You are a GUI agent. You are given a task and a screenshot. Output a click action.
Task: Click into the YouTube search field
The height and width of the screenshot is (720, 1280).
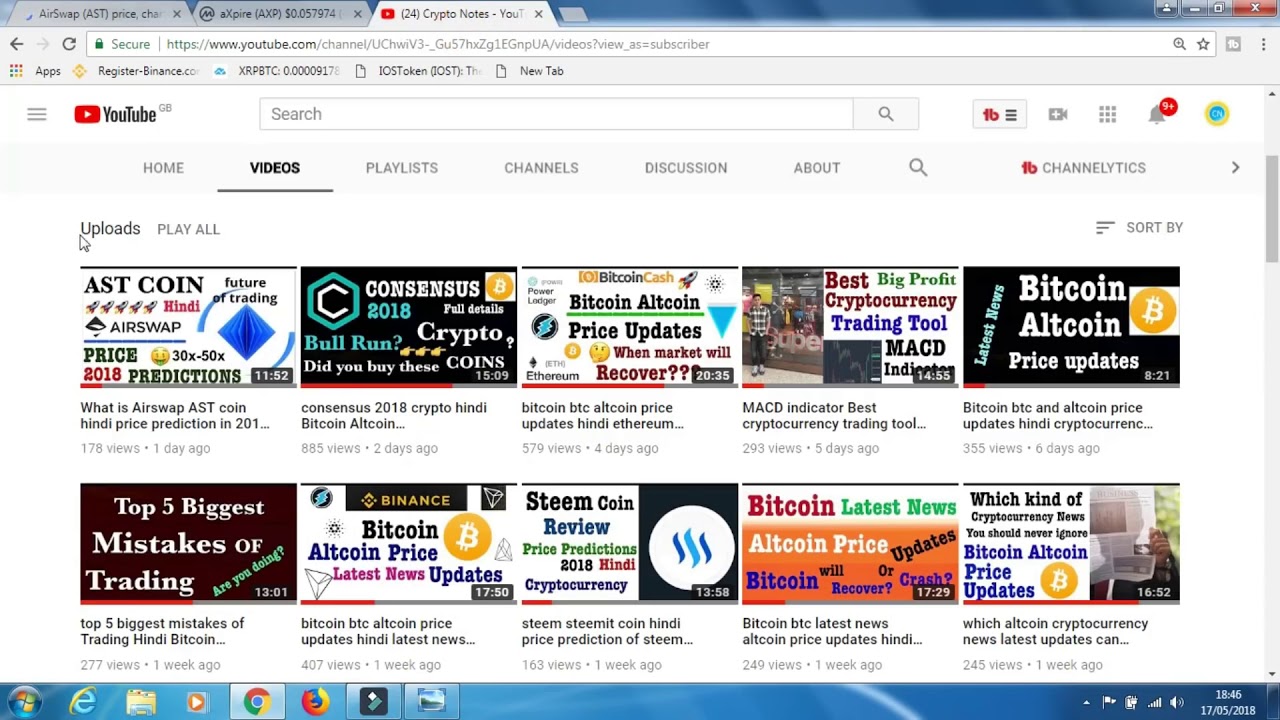tap(556, 114)
